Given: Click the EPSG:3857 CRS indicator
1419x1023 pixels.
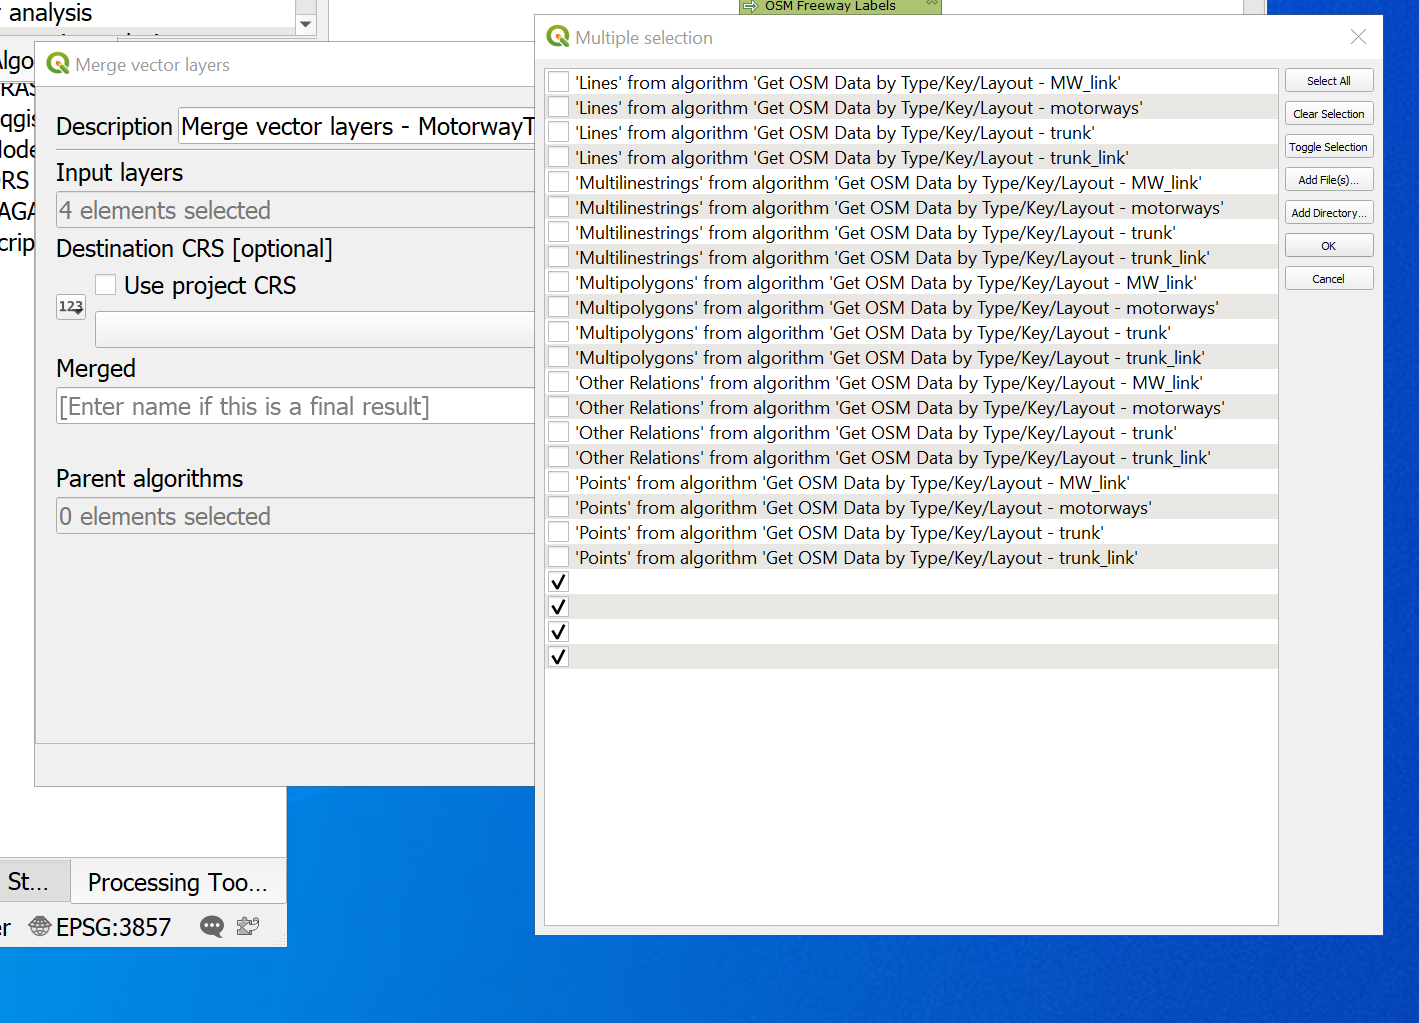Looking at the screenshot, I should coord(113,926).
